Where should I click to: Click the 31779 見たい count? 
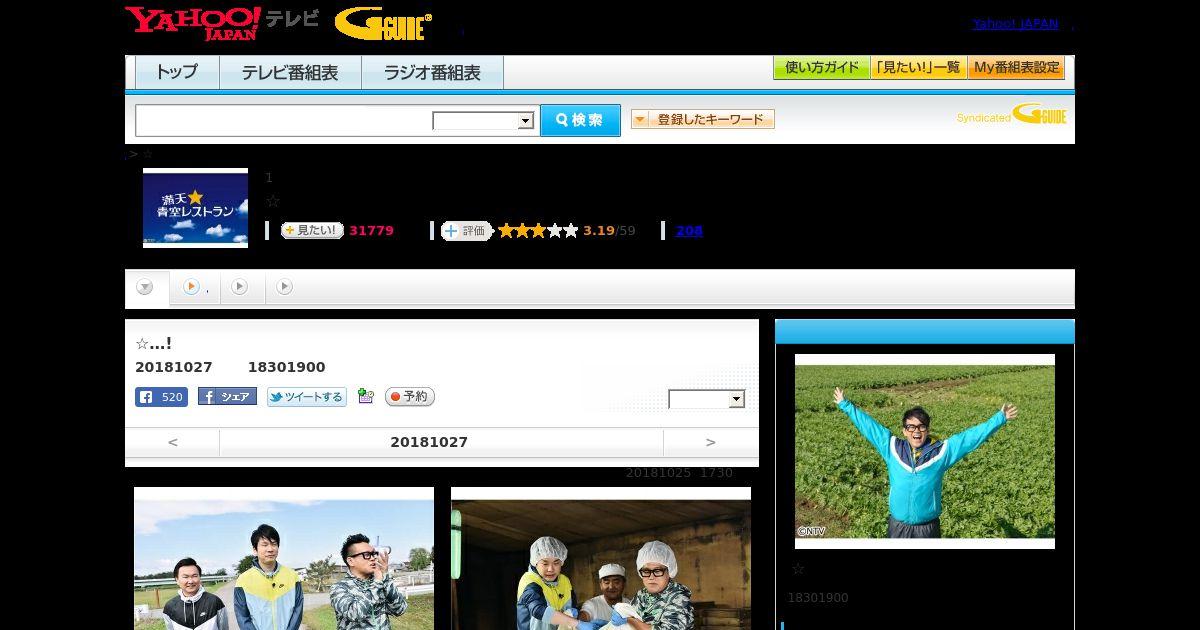pos(371,231)
